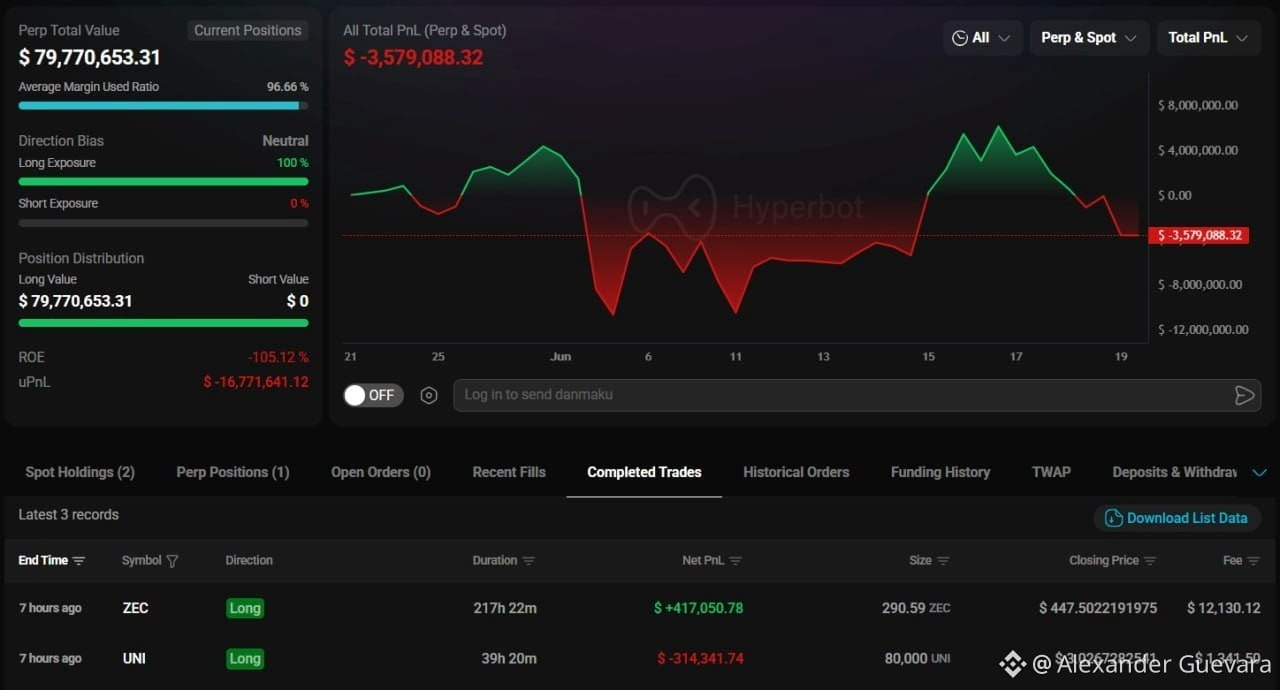The height and width of the screenshot is (690, 1280).
Task: Filter by Symbol funnel icon
Action: point(172,561)
